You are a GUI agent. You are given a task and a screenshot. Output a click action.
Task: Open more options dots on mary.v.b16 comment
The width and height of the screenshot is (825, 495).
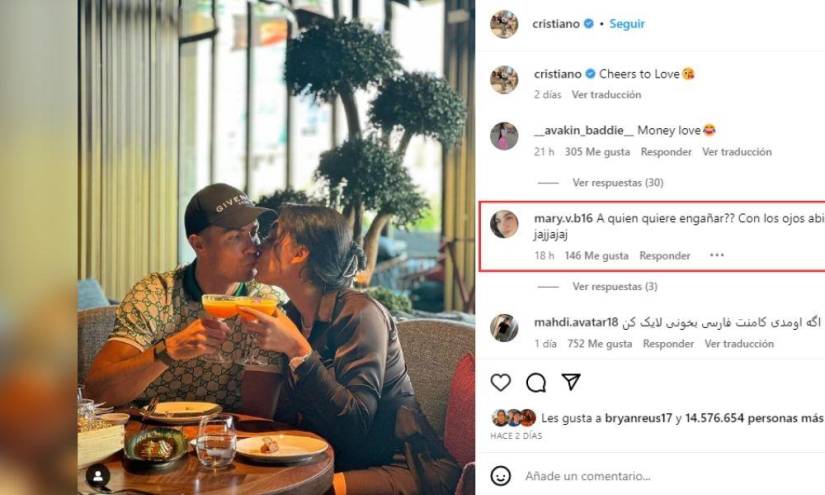coord(717,255)
